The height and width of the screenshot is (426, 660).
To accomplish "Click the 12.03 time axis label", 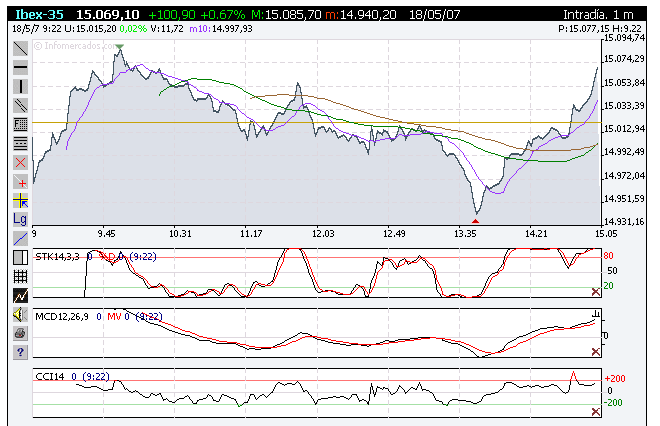I will [x=323, y=233].
